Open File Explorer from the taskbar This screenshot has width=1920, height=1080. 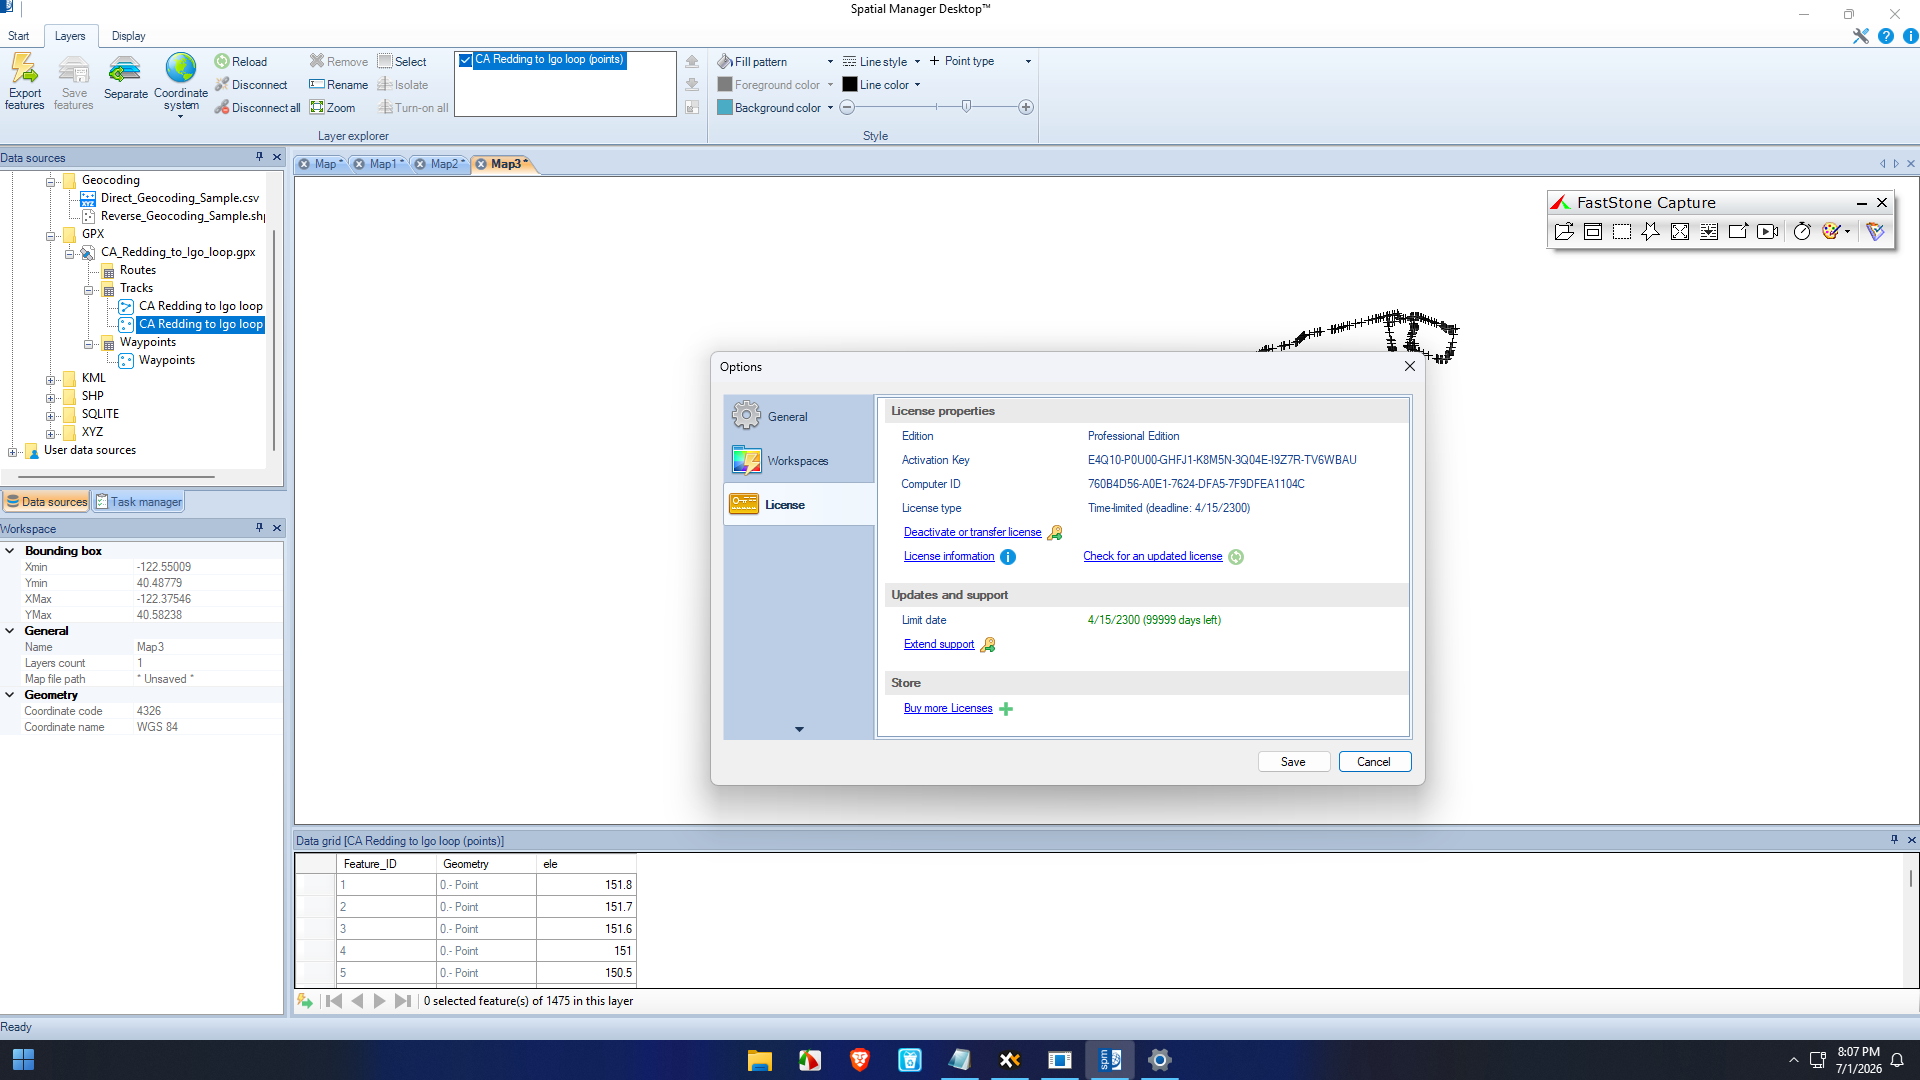coord(760,1060)
